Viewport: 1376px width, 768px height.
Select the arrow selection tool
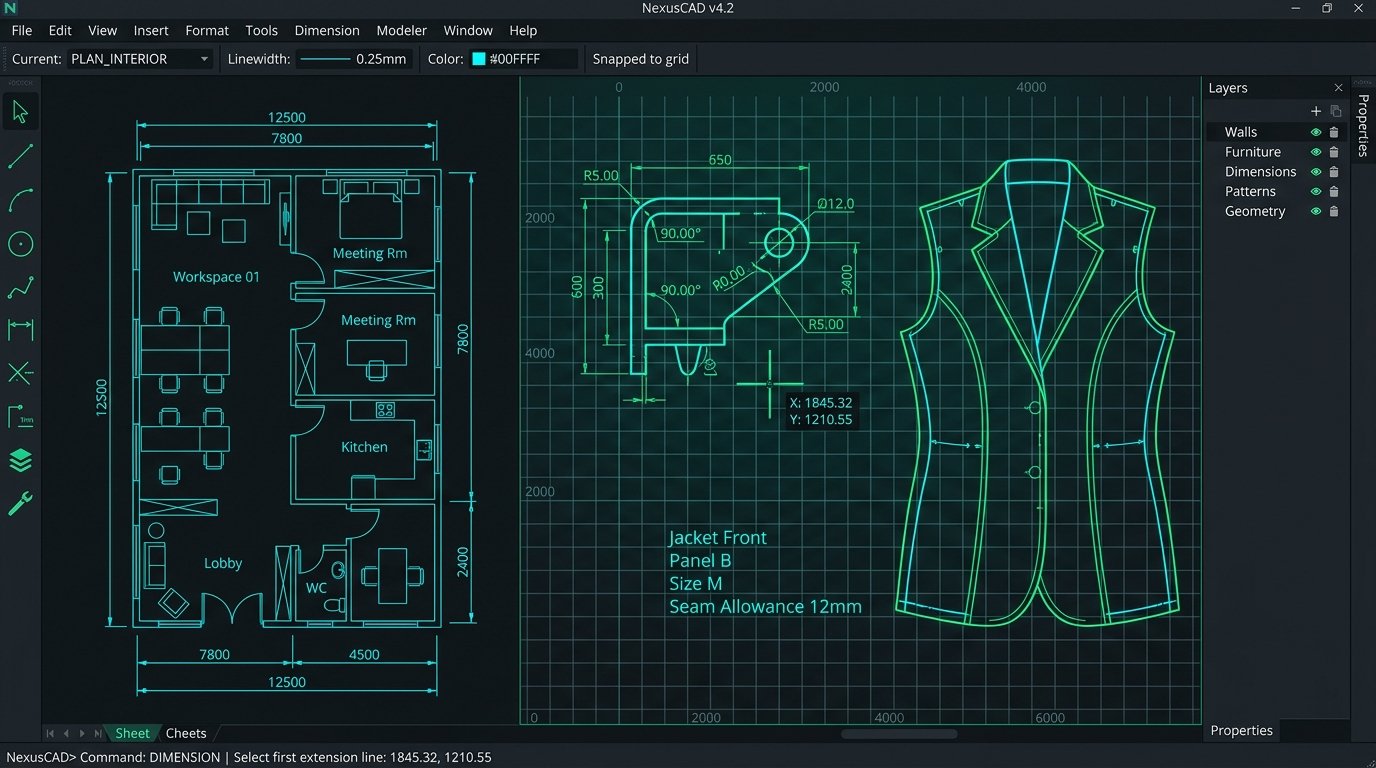pos(21,113)
